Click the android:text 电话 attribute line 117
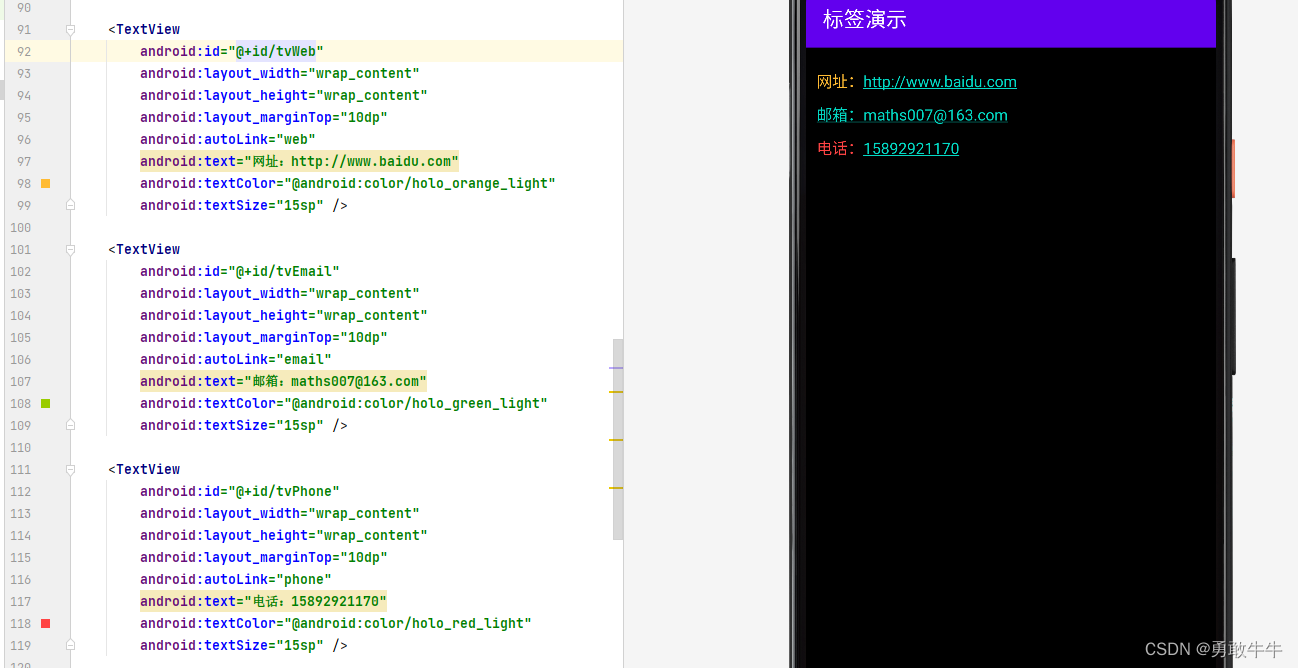The height and width of the screenshot is (668, 1298). click(263, 602)
